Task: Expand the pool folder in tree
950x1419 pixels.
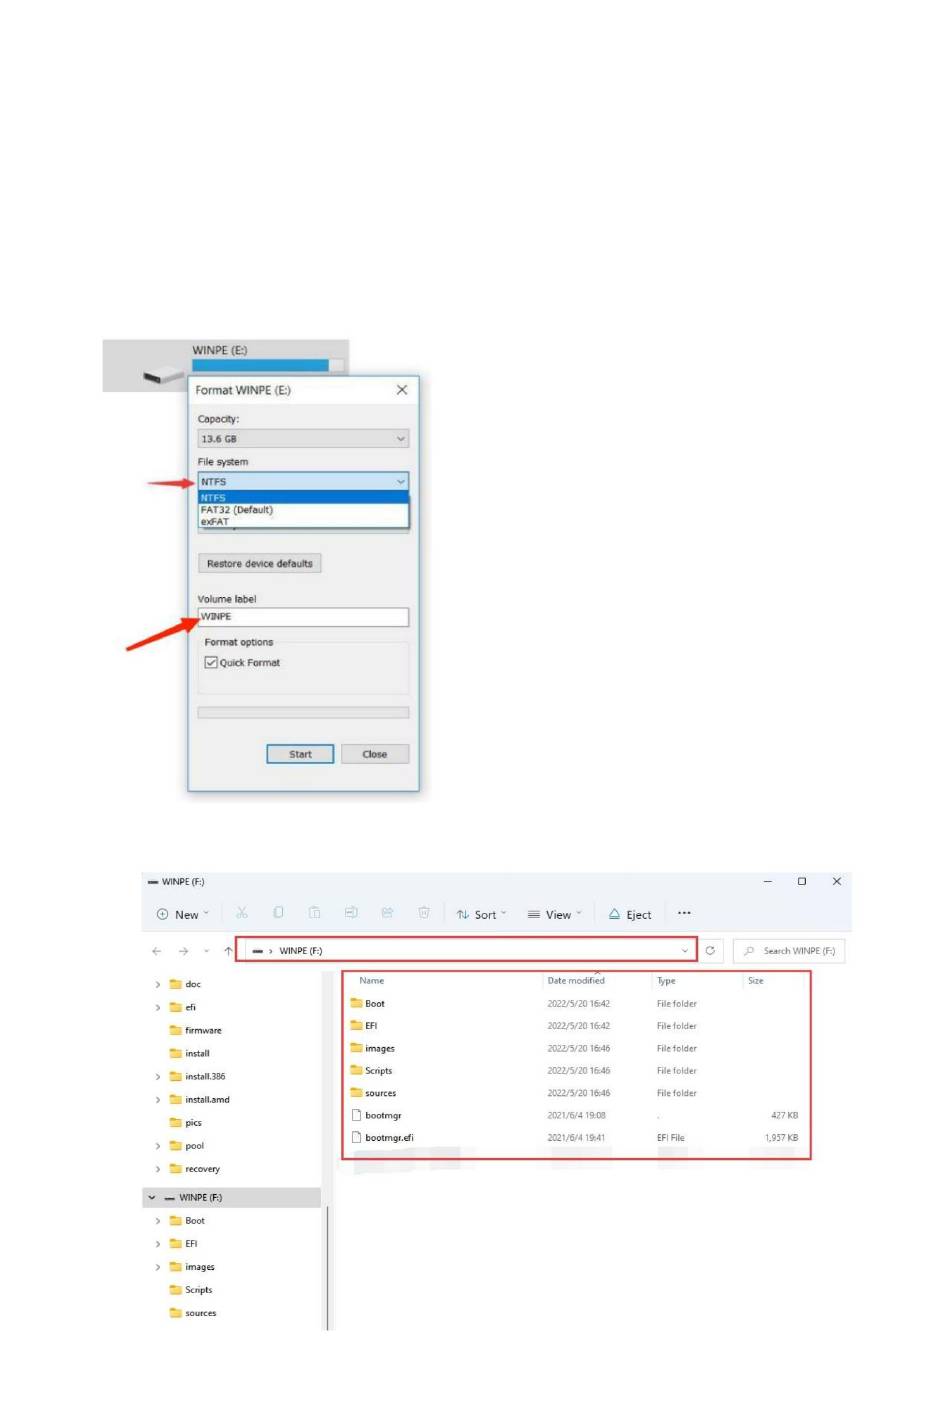Action: [157, 1146]
